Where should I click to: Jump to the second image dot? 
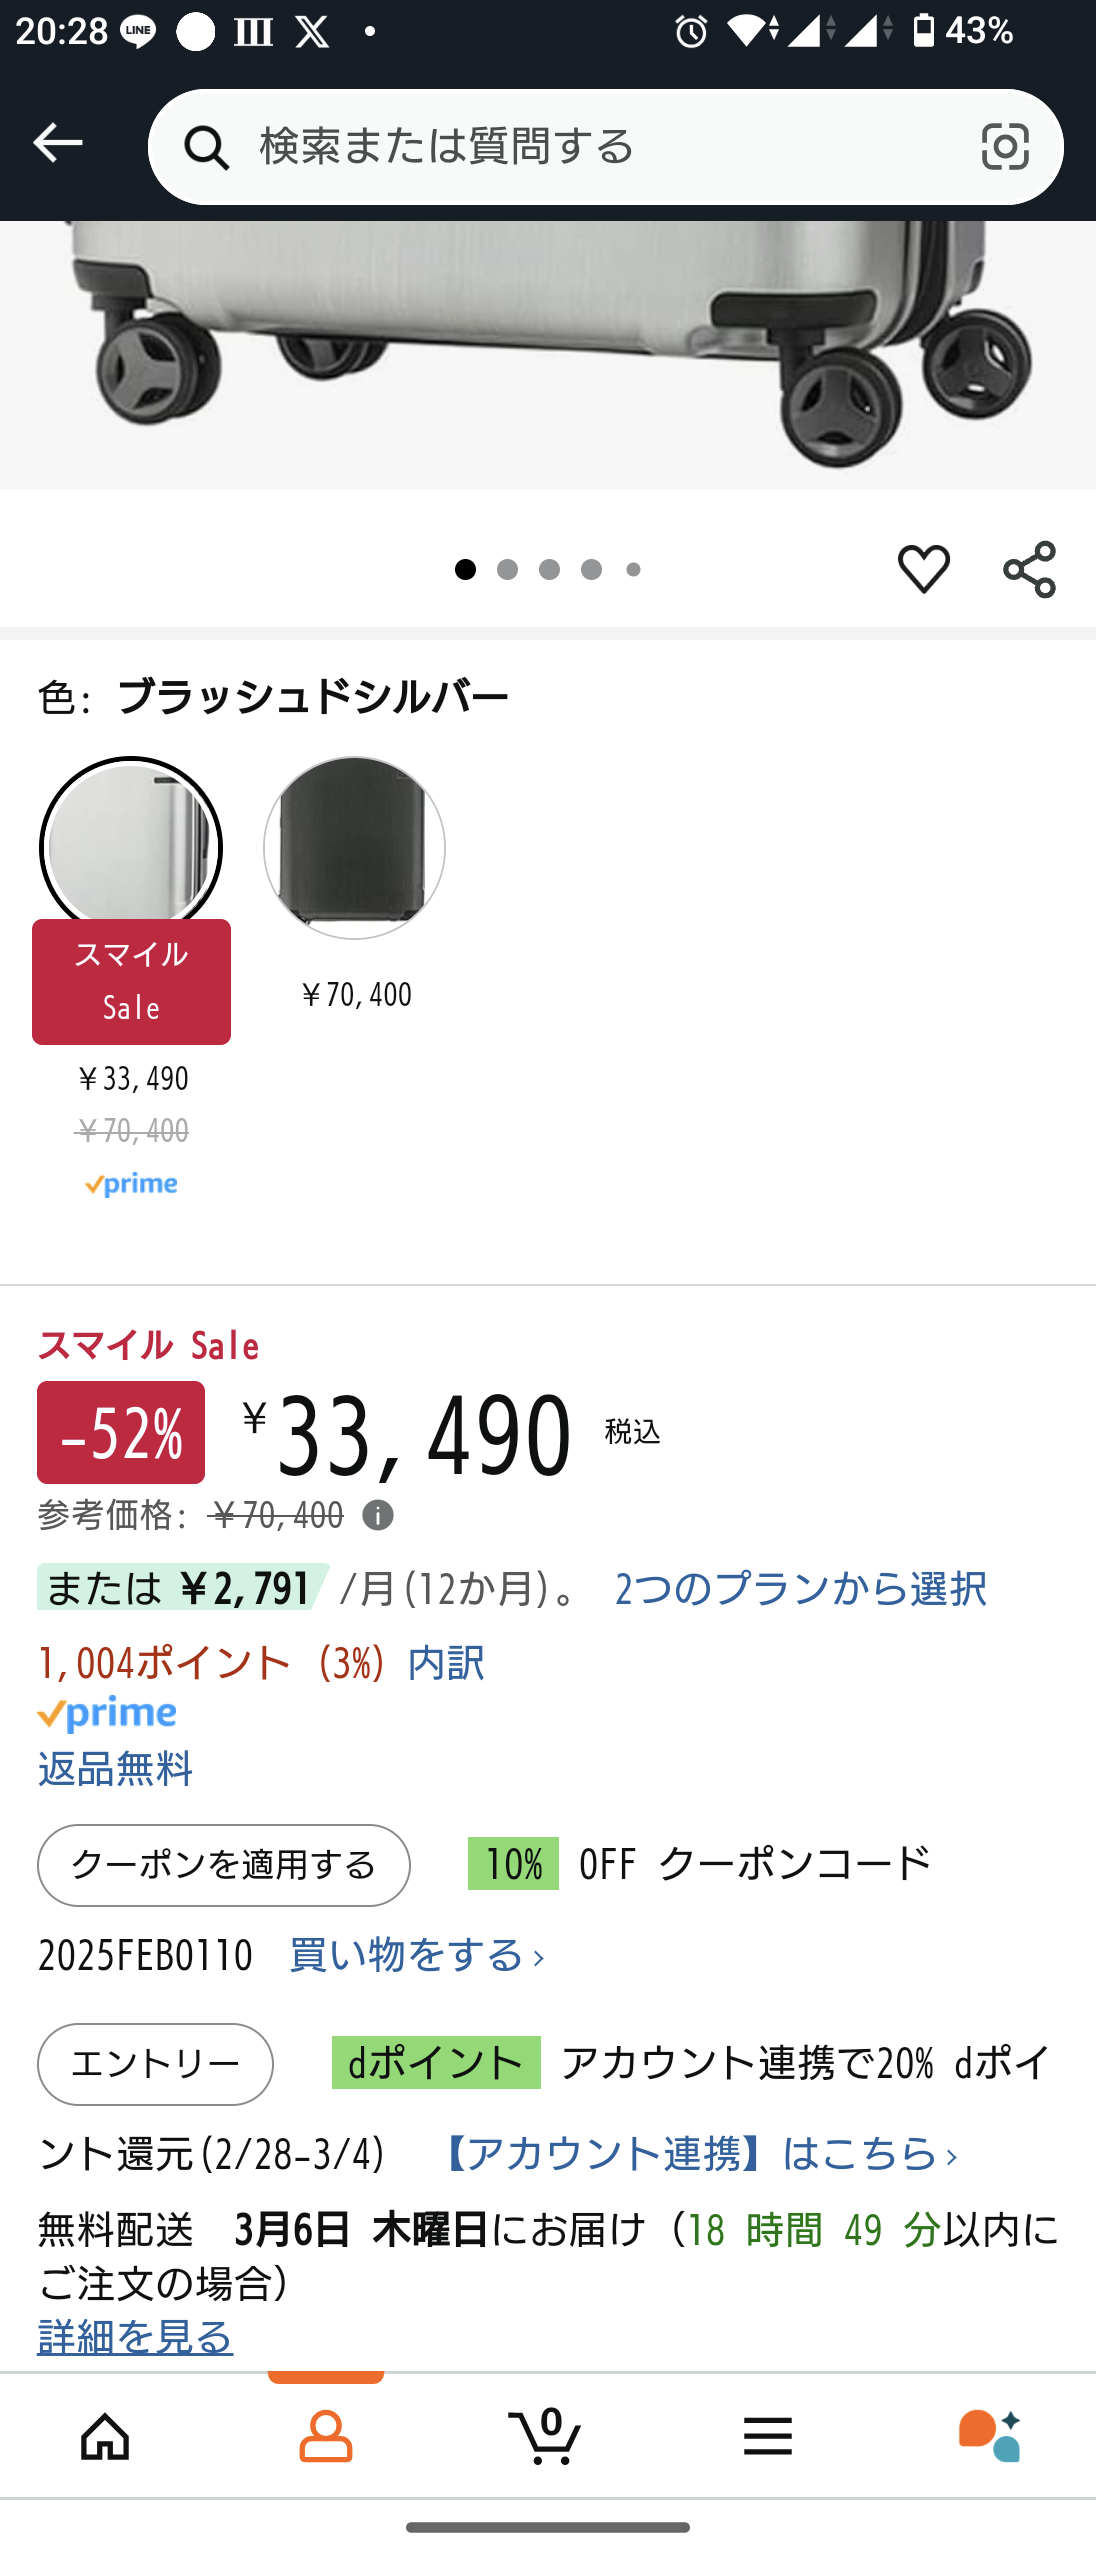point(507,570)
